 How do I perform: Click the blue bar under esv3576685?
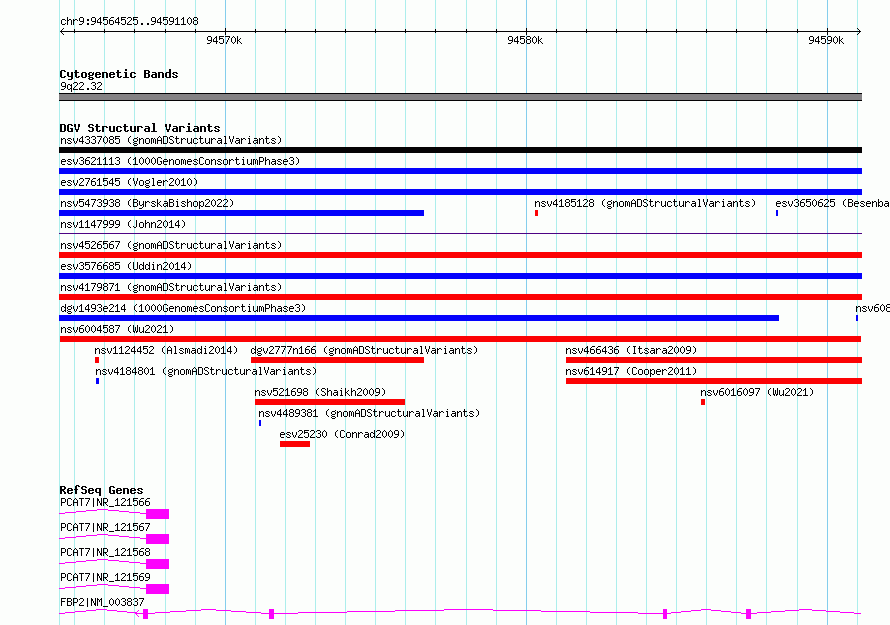coord(460,276)
